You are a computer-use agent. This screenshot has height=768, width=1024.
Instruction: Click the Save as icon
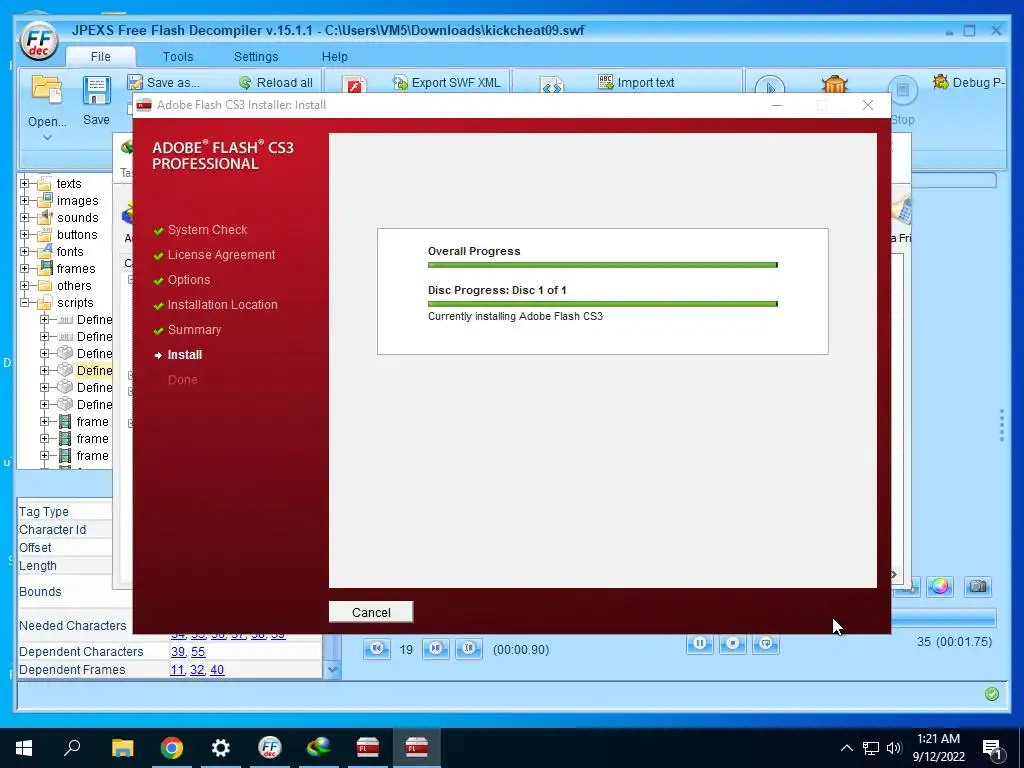(x=135, y=82)
